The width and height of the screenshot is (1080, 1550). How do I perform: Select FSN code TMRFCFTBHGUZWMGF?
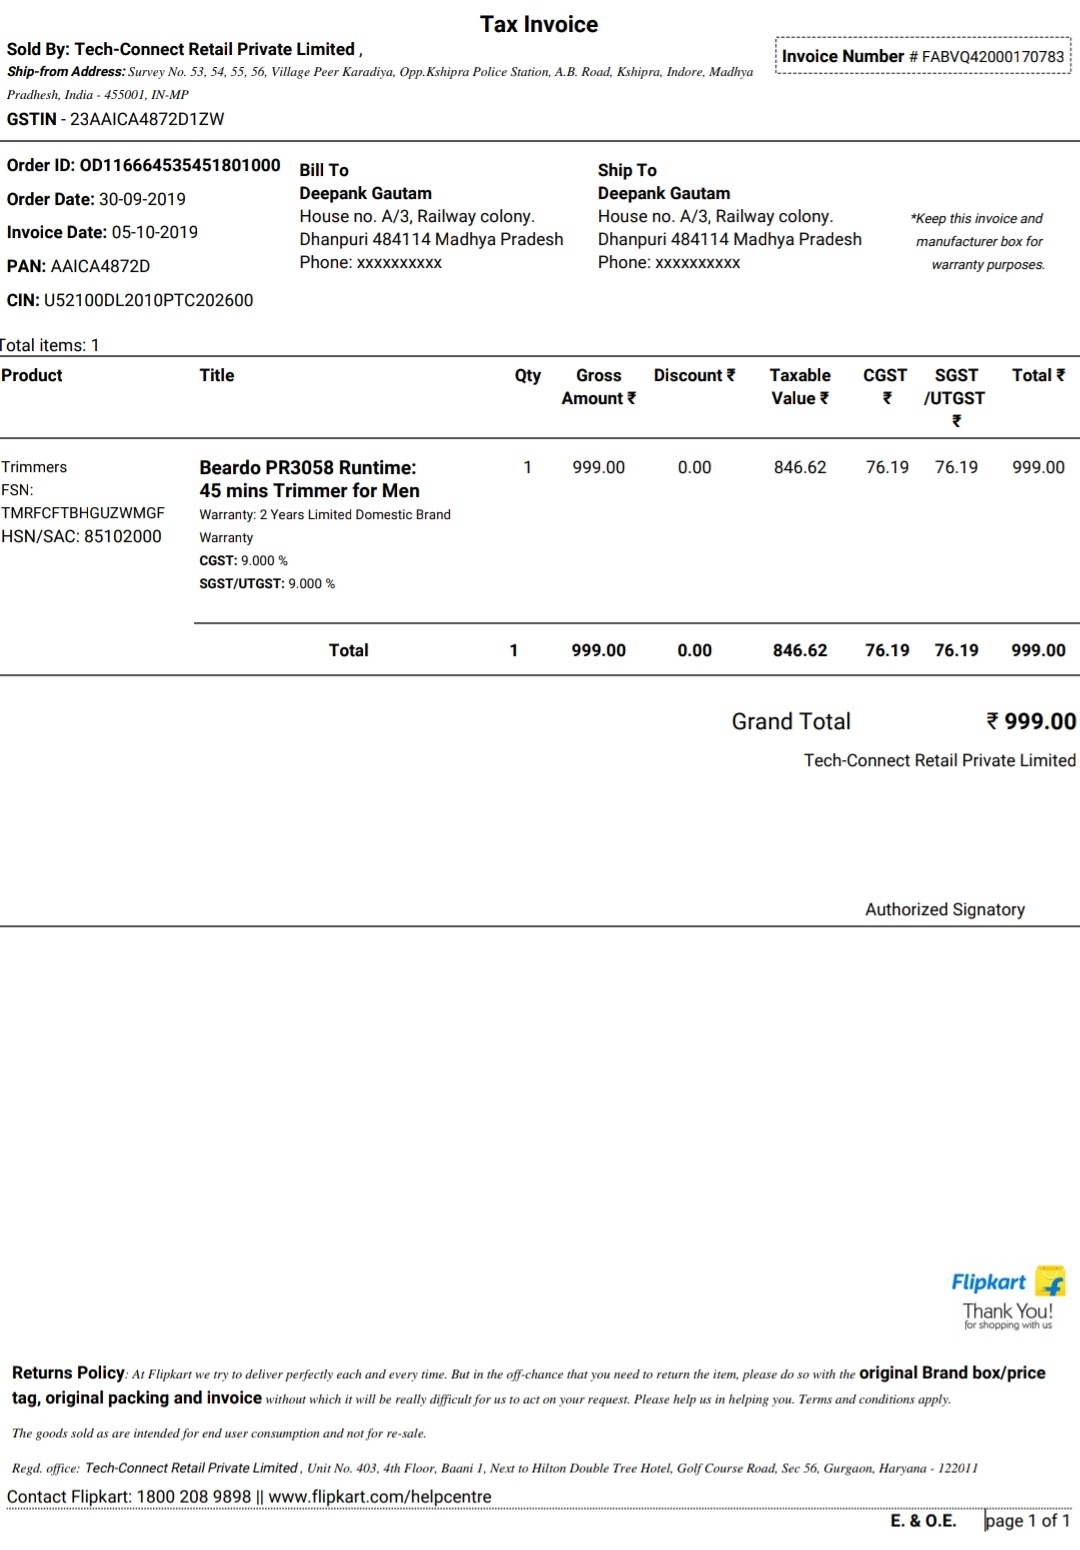[83, 513]
